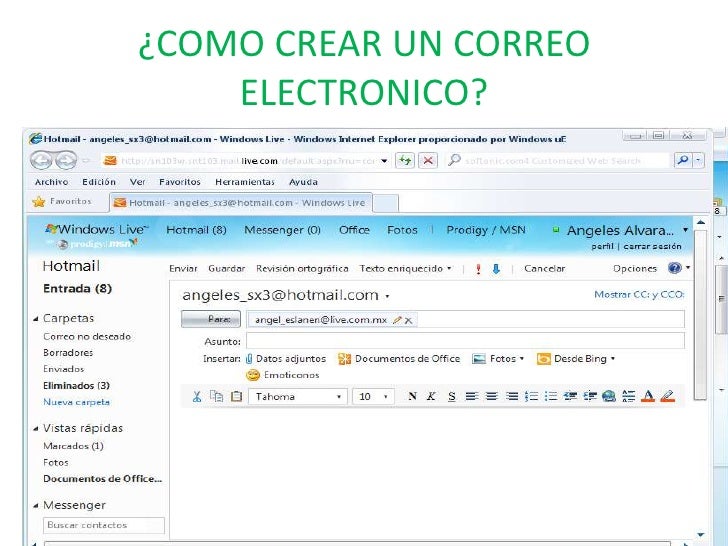
Task: Open the Angeles Alvara account dropdown
Action: 685,230
